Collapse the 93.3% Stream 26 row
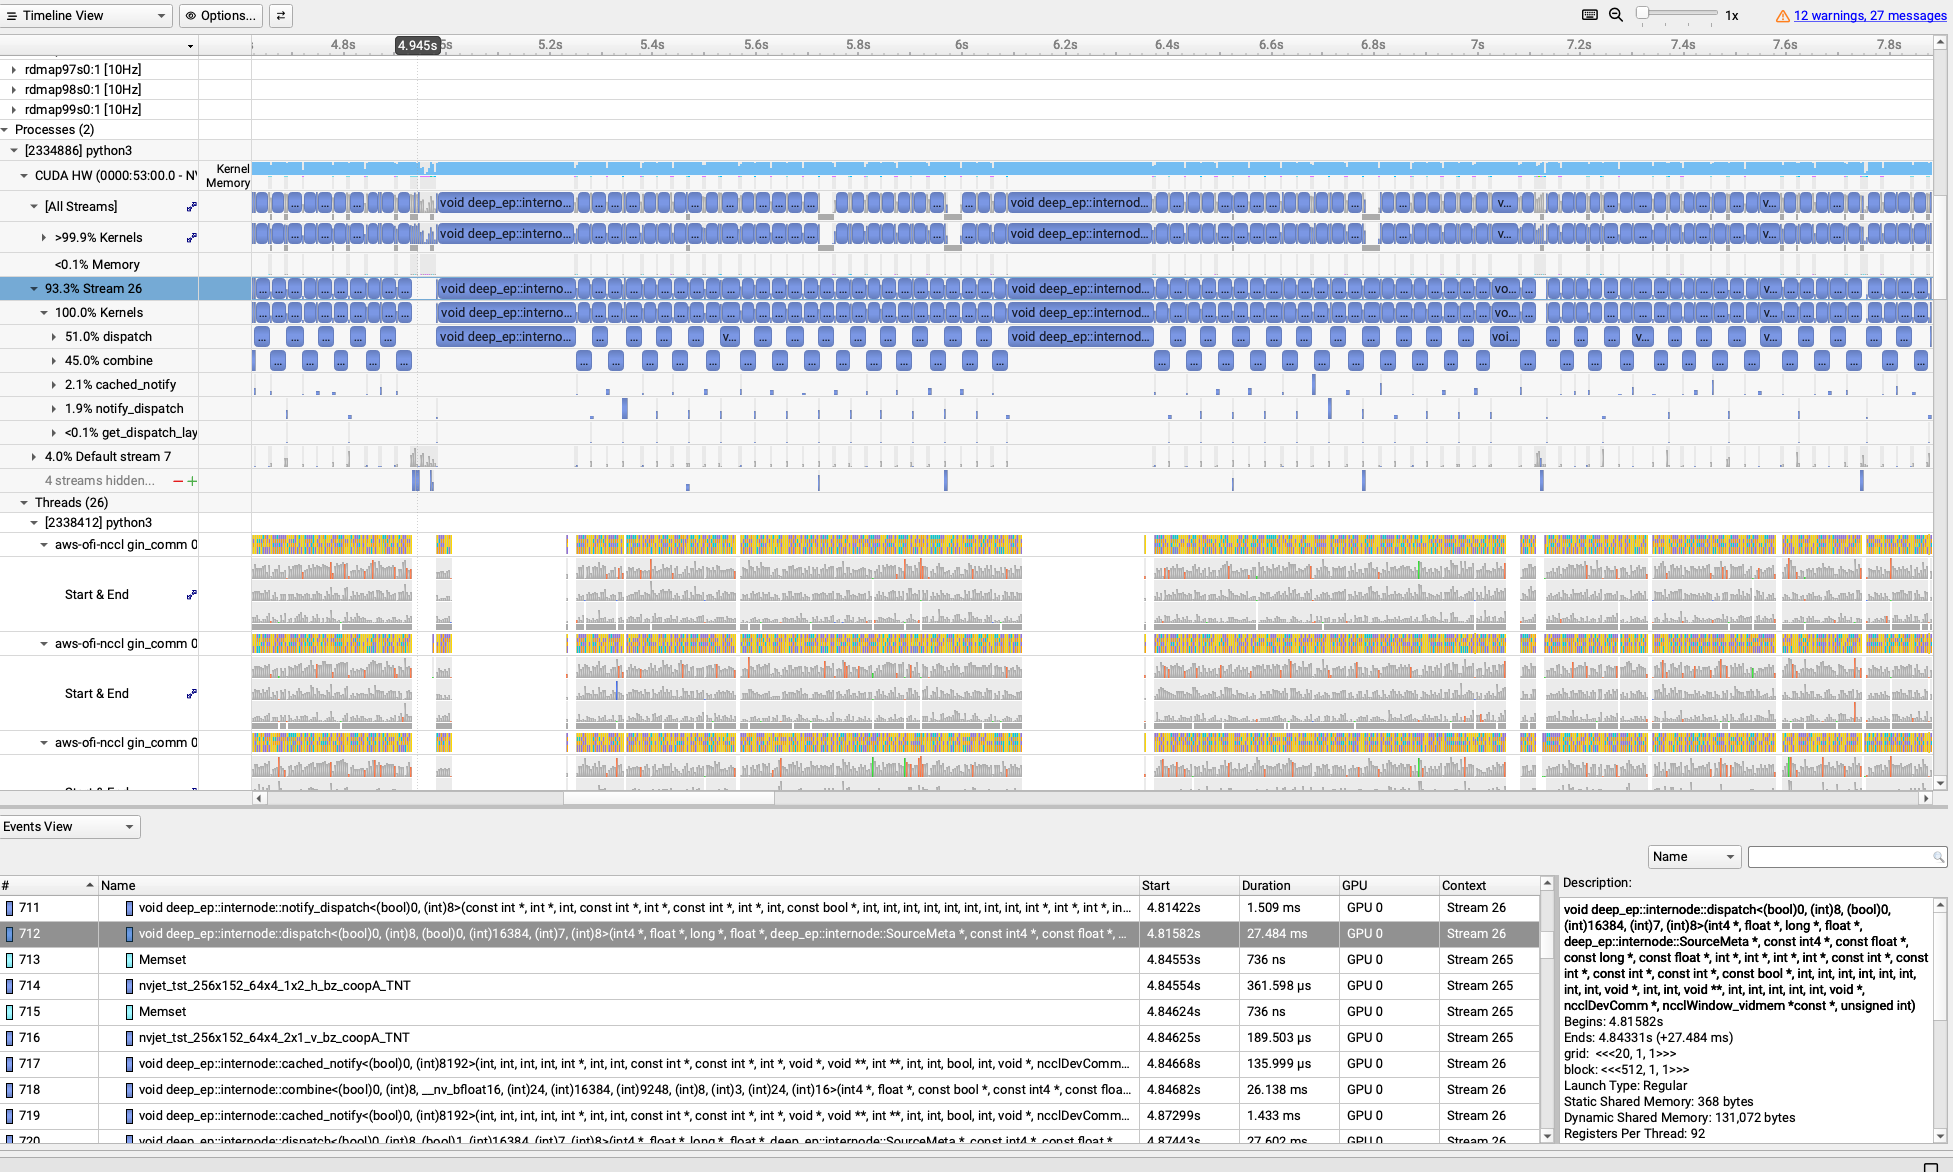 pyautogui.click(x=34, y=289)
